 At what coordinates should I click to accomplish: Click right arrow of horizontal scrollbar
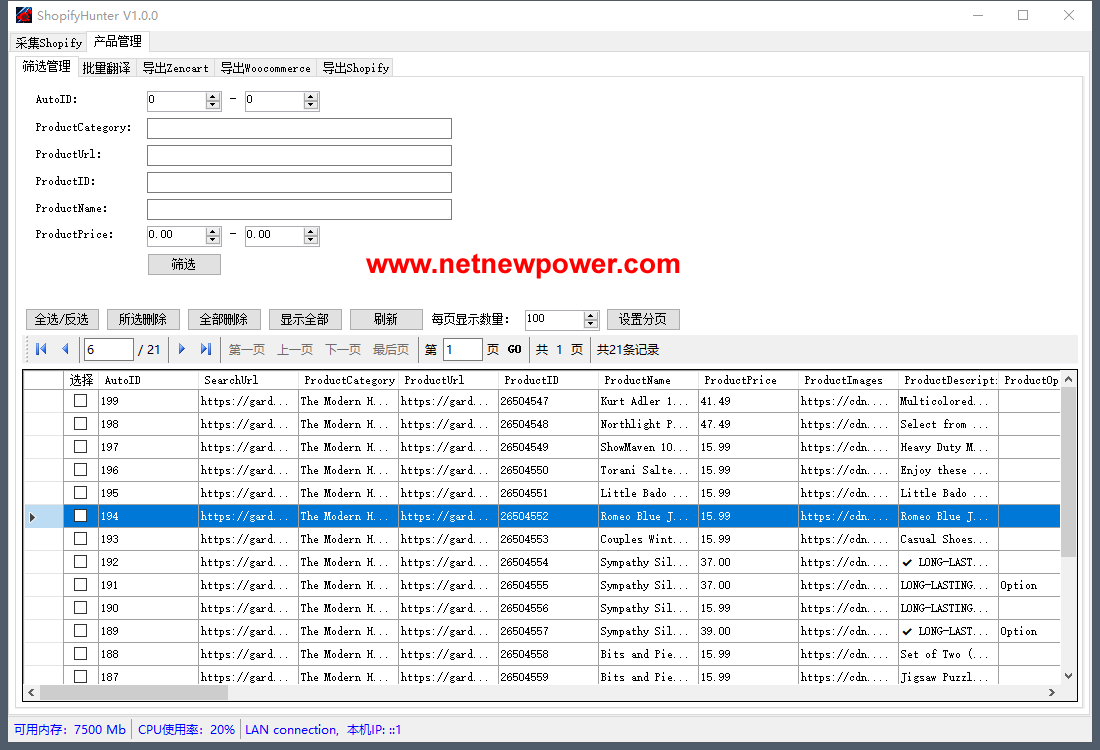click(1051, 692)
